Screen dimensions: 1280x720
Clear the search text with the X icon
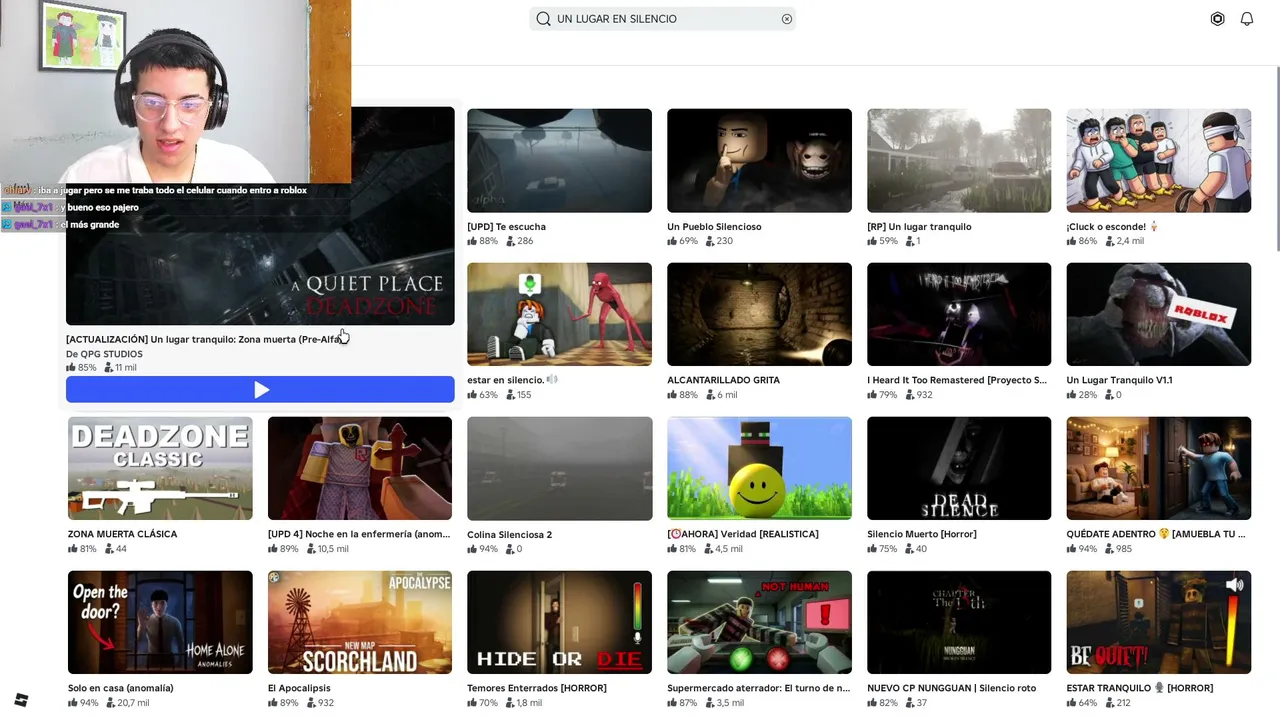coord(787,19)
